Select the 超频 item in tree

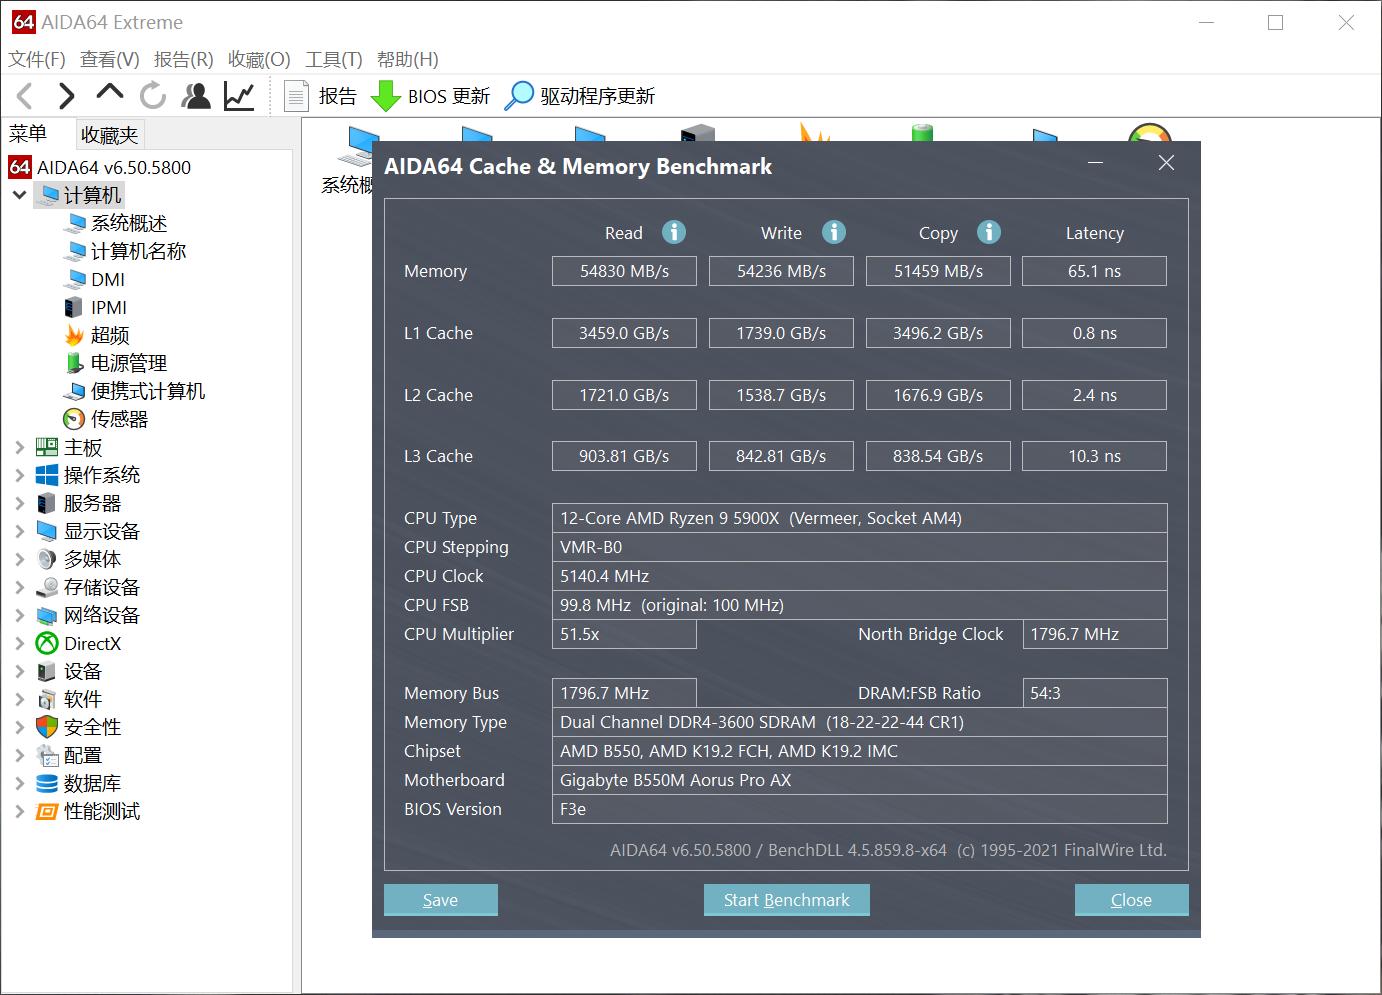tap(109, 335)
